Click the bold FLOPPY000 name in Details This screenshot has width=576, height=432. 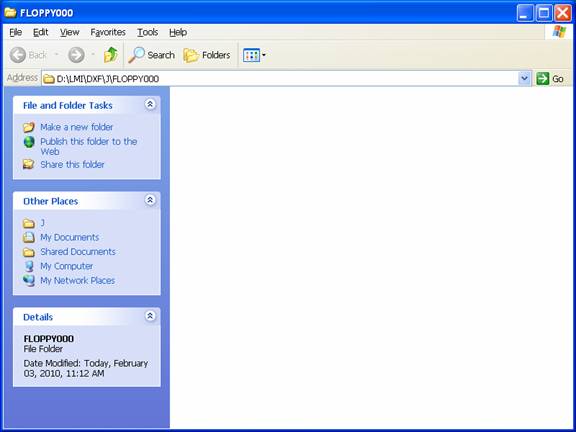pos(48,339)
